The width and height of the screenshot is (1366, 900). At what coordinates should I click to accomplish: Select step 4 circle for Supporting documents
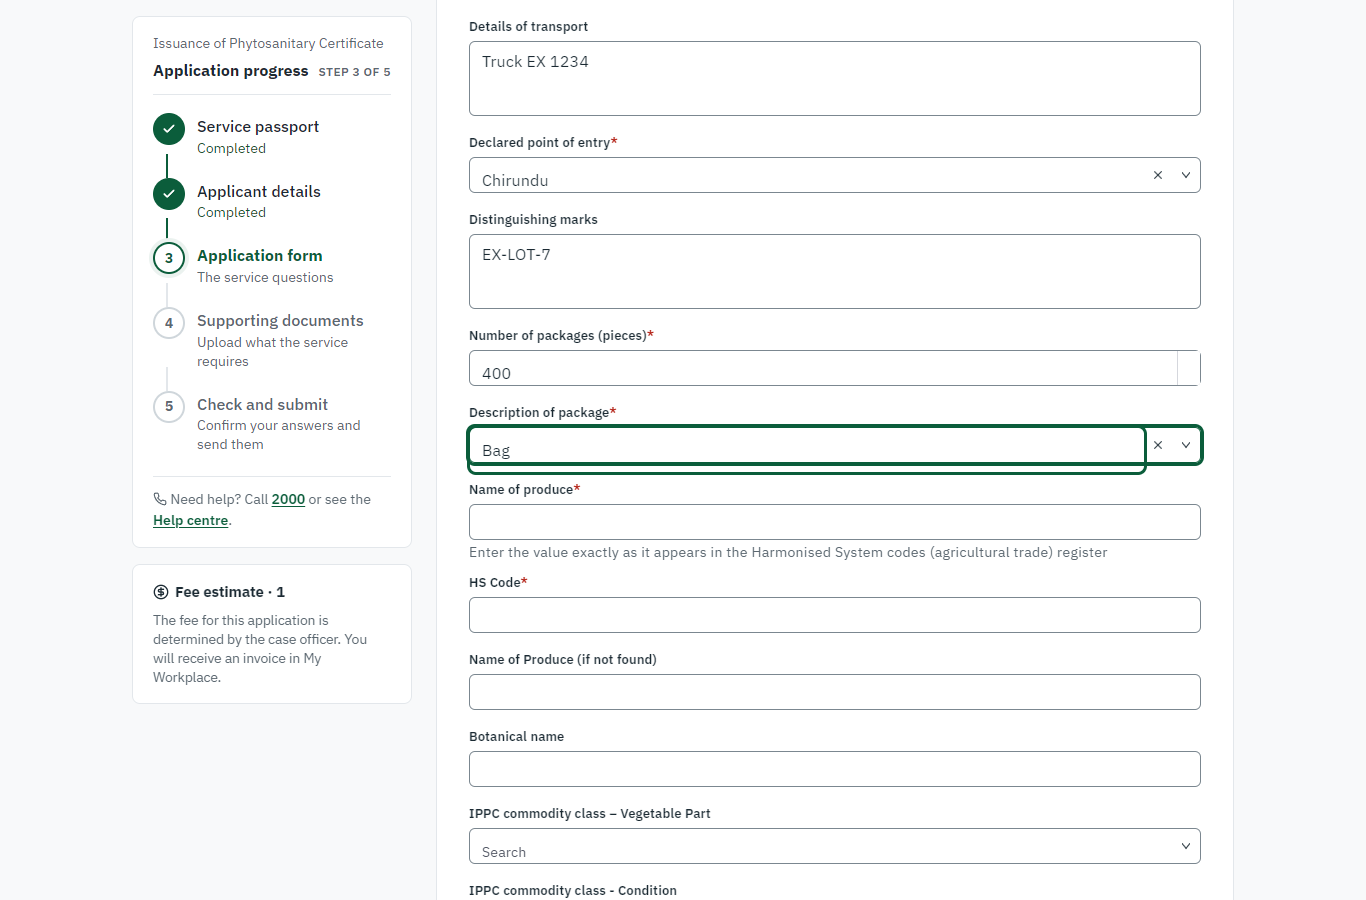pos(169,323)
